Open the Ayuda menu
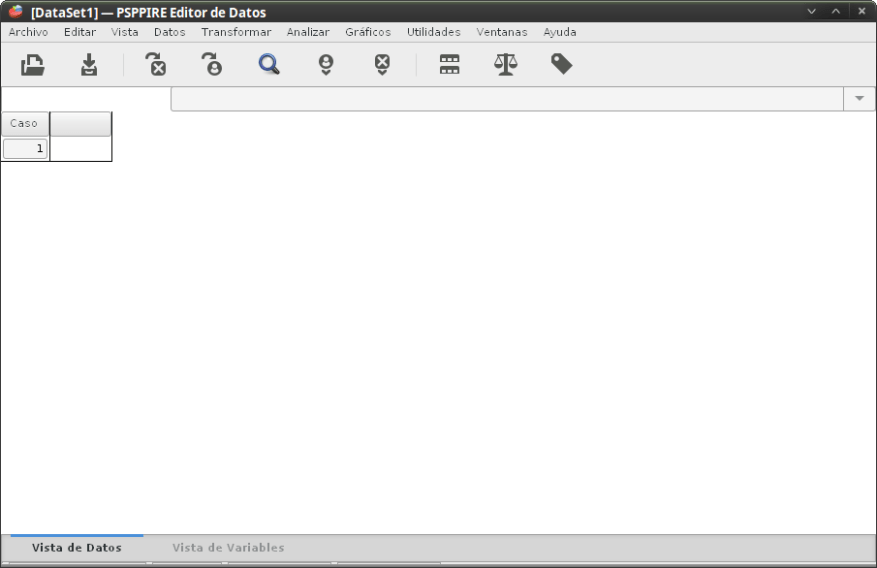Viewport: 877px width, 568px height. point(559,32)
